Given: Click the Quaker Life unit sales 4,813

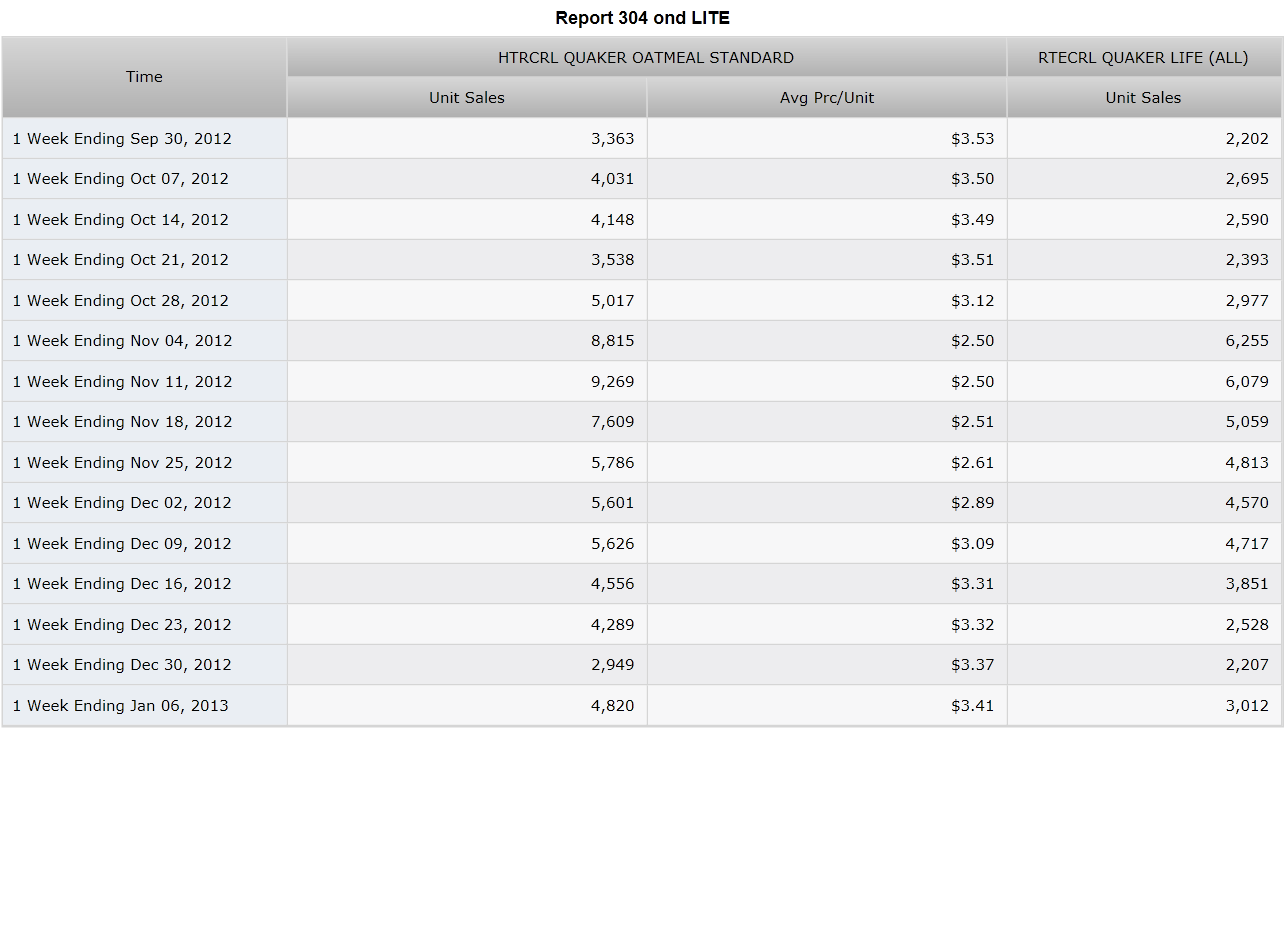Looking at the screenshot, I should tap(1247, 463).
